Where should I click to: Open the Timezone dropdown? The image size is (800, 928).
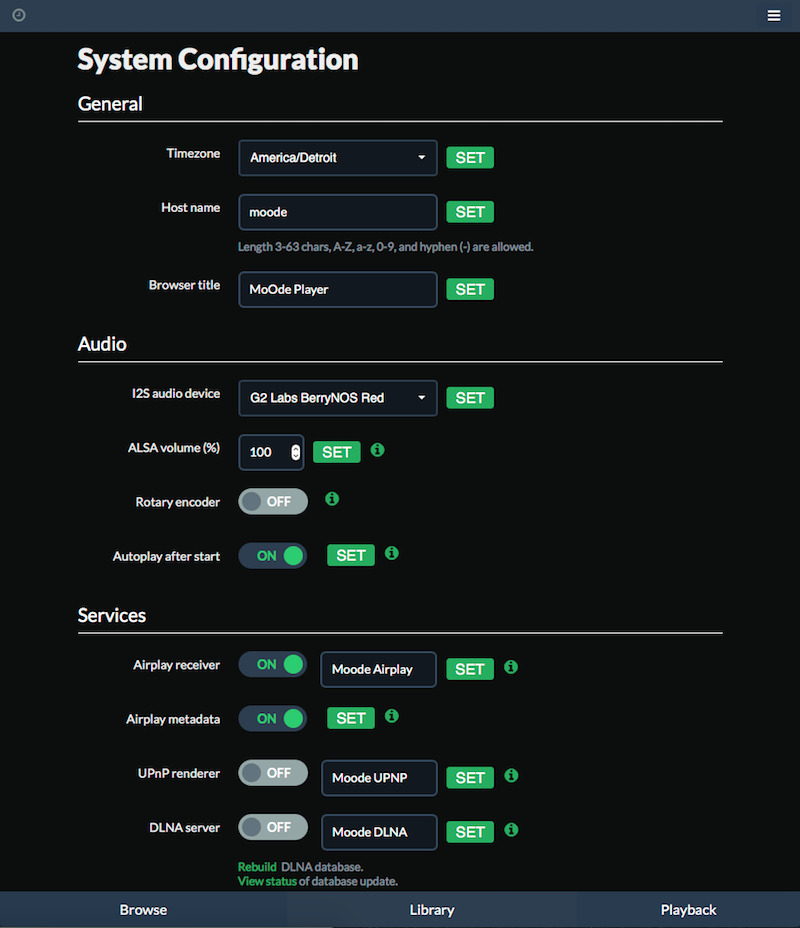click(338, 158)
